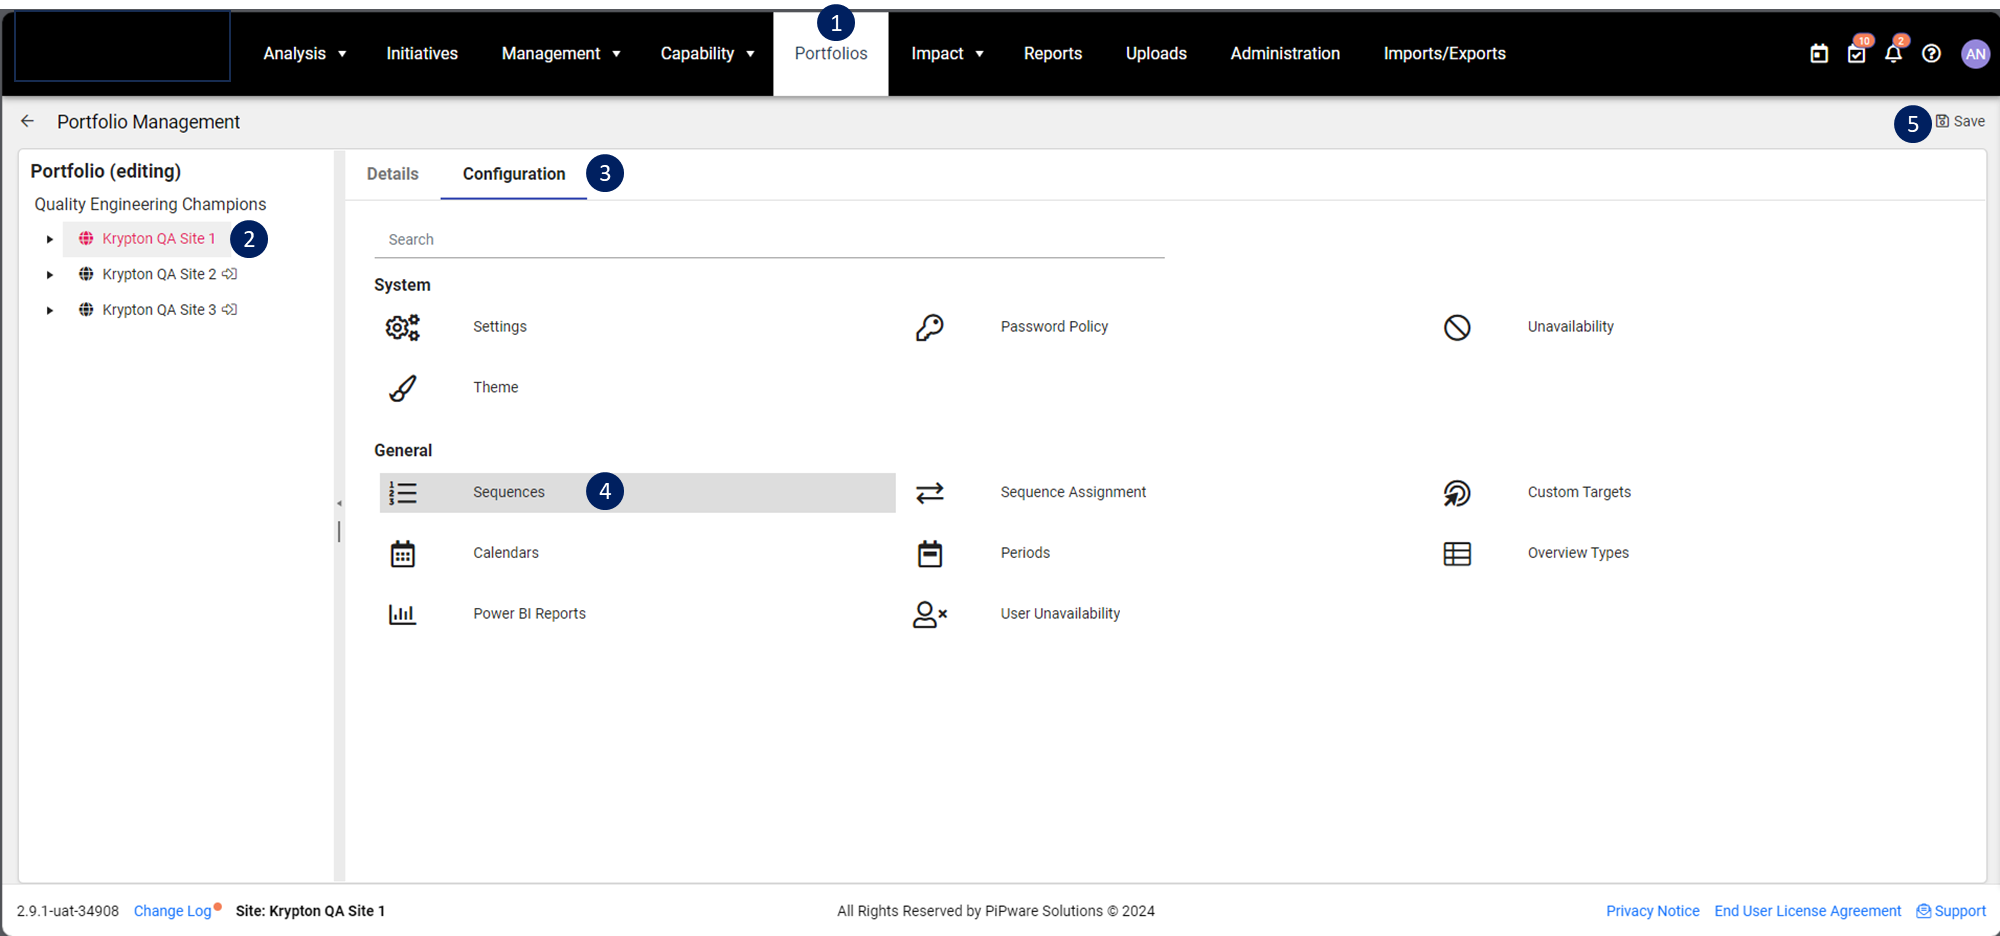Expand the Krypton QA Site 3 node
This screenshot has width=2000, height=936.
[x=50, y=311]
